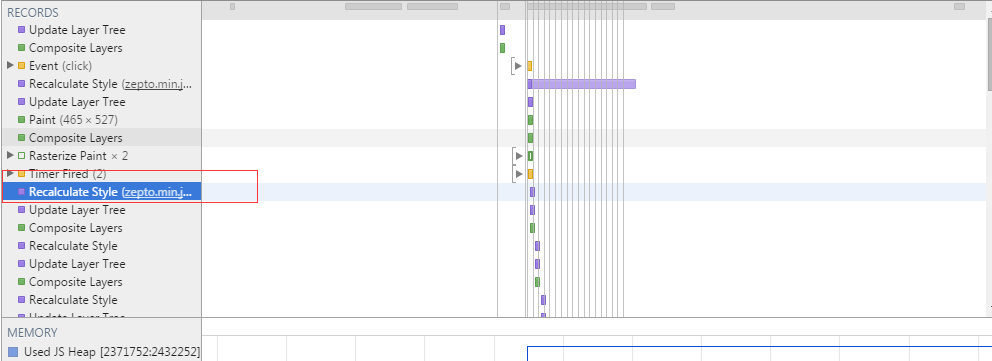Screen dimensions: 992x361
Task: Toggle the Used JS Heap checkbox
Action: tap(13, 352)
